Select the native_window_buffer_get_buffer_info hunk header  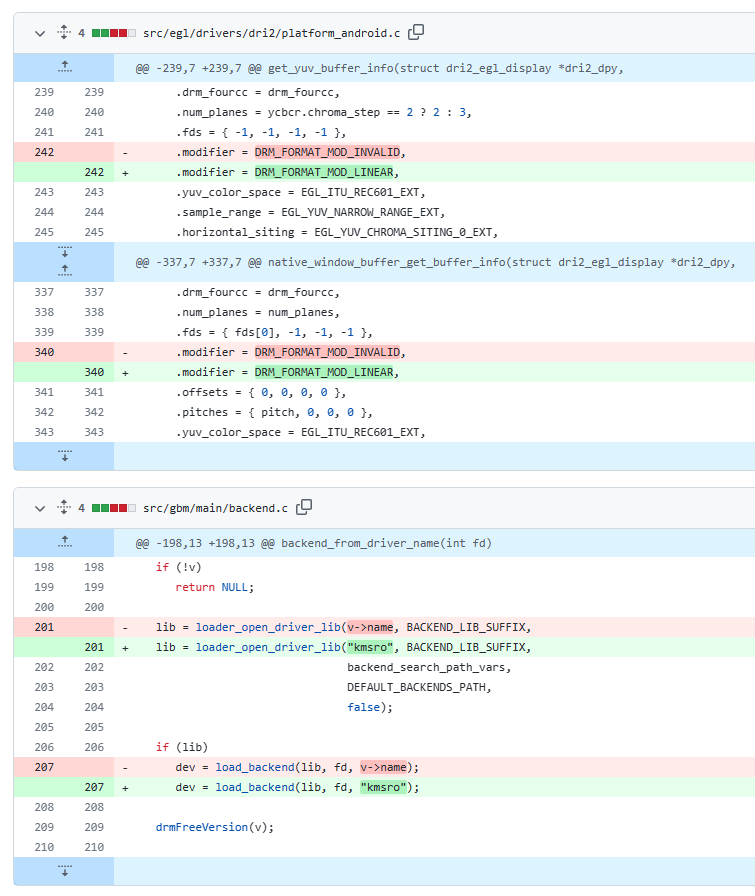click(x=436, y=262)
